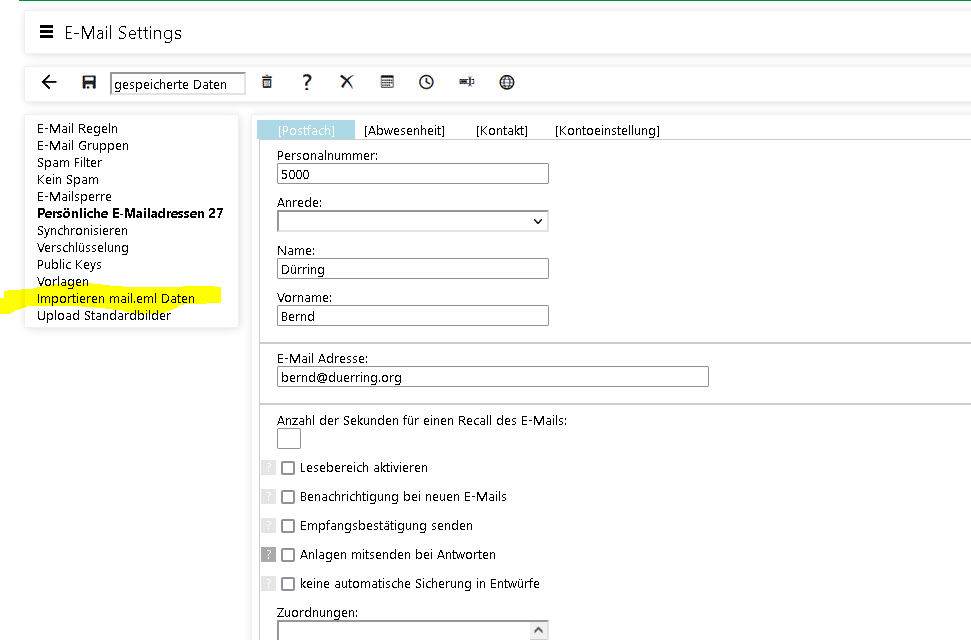
Task: Expand the Anrede dropdown
Action: click(538, 221)
